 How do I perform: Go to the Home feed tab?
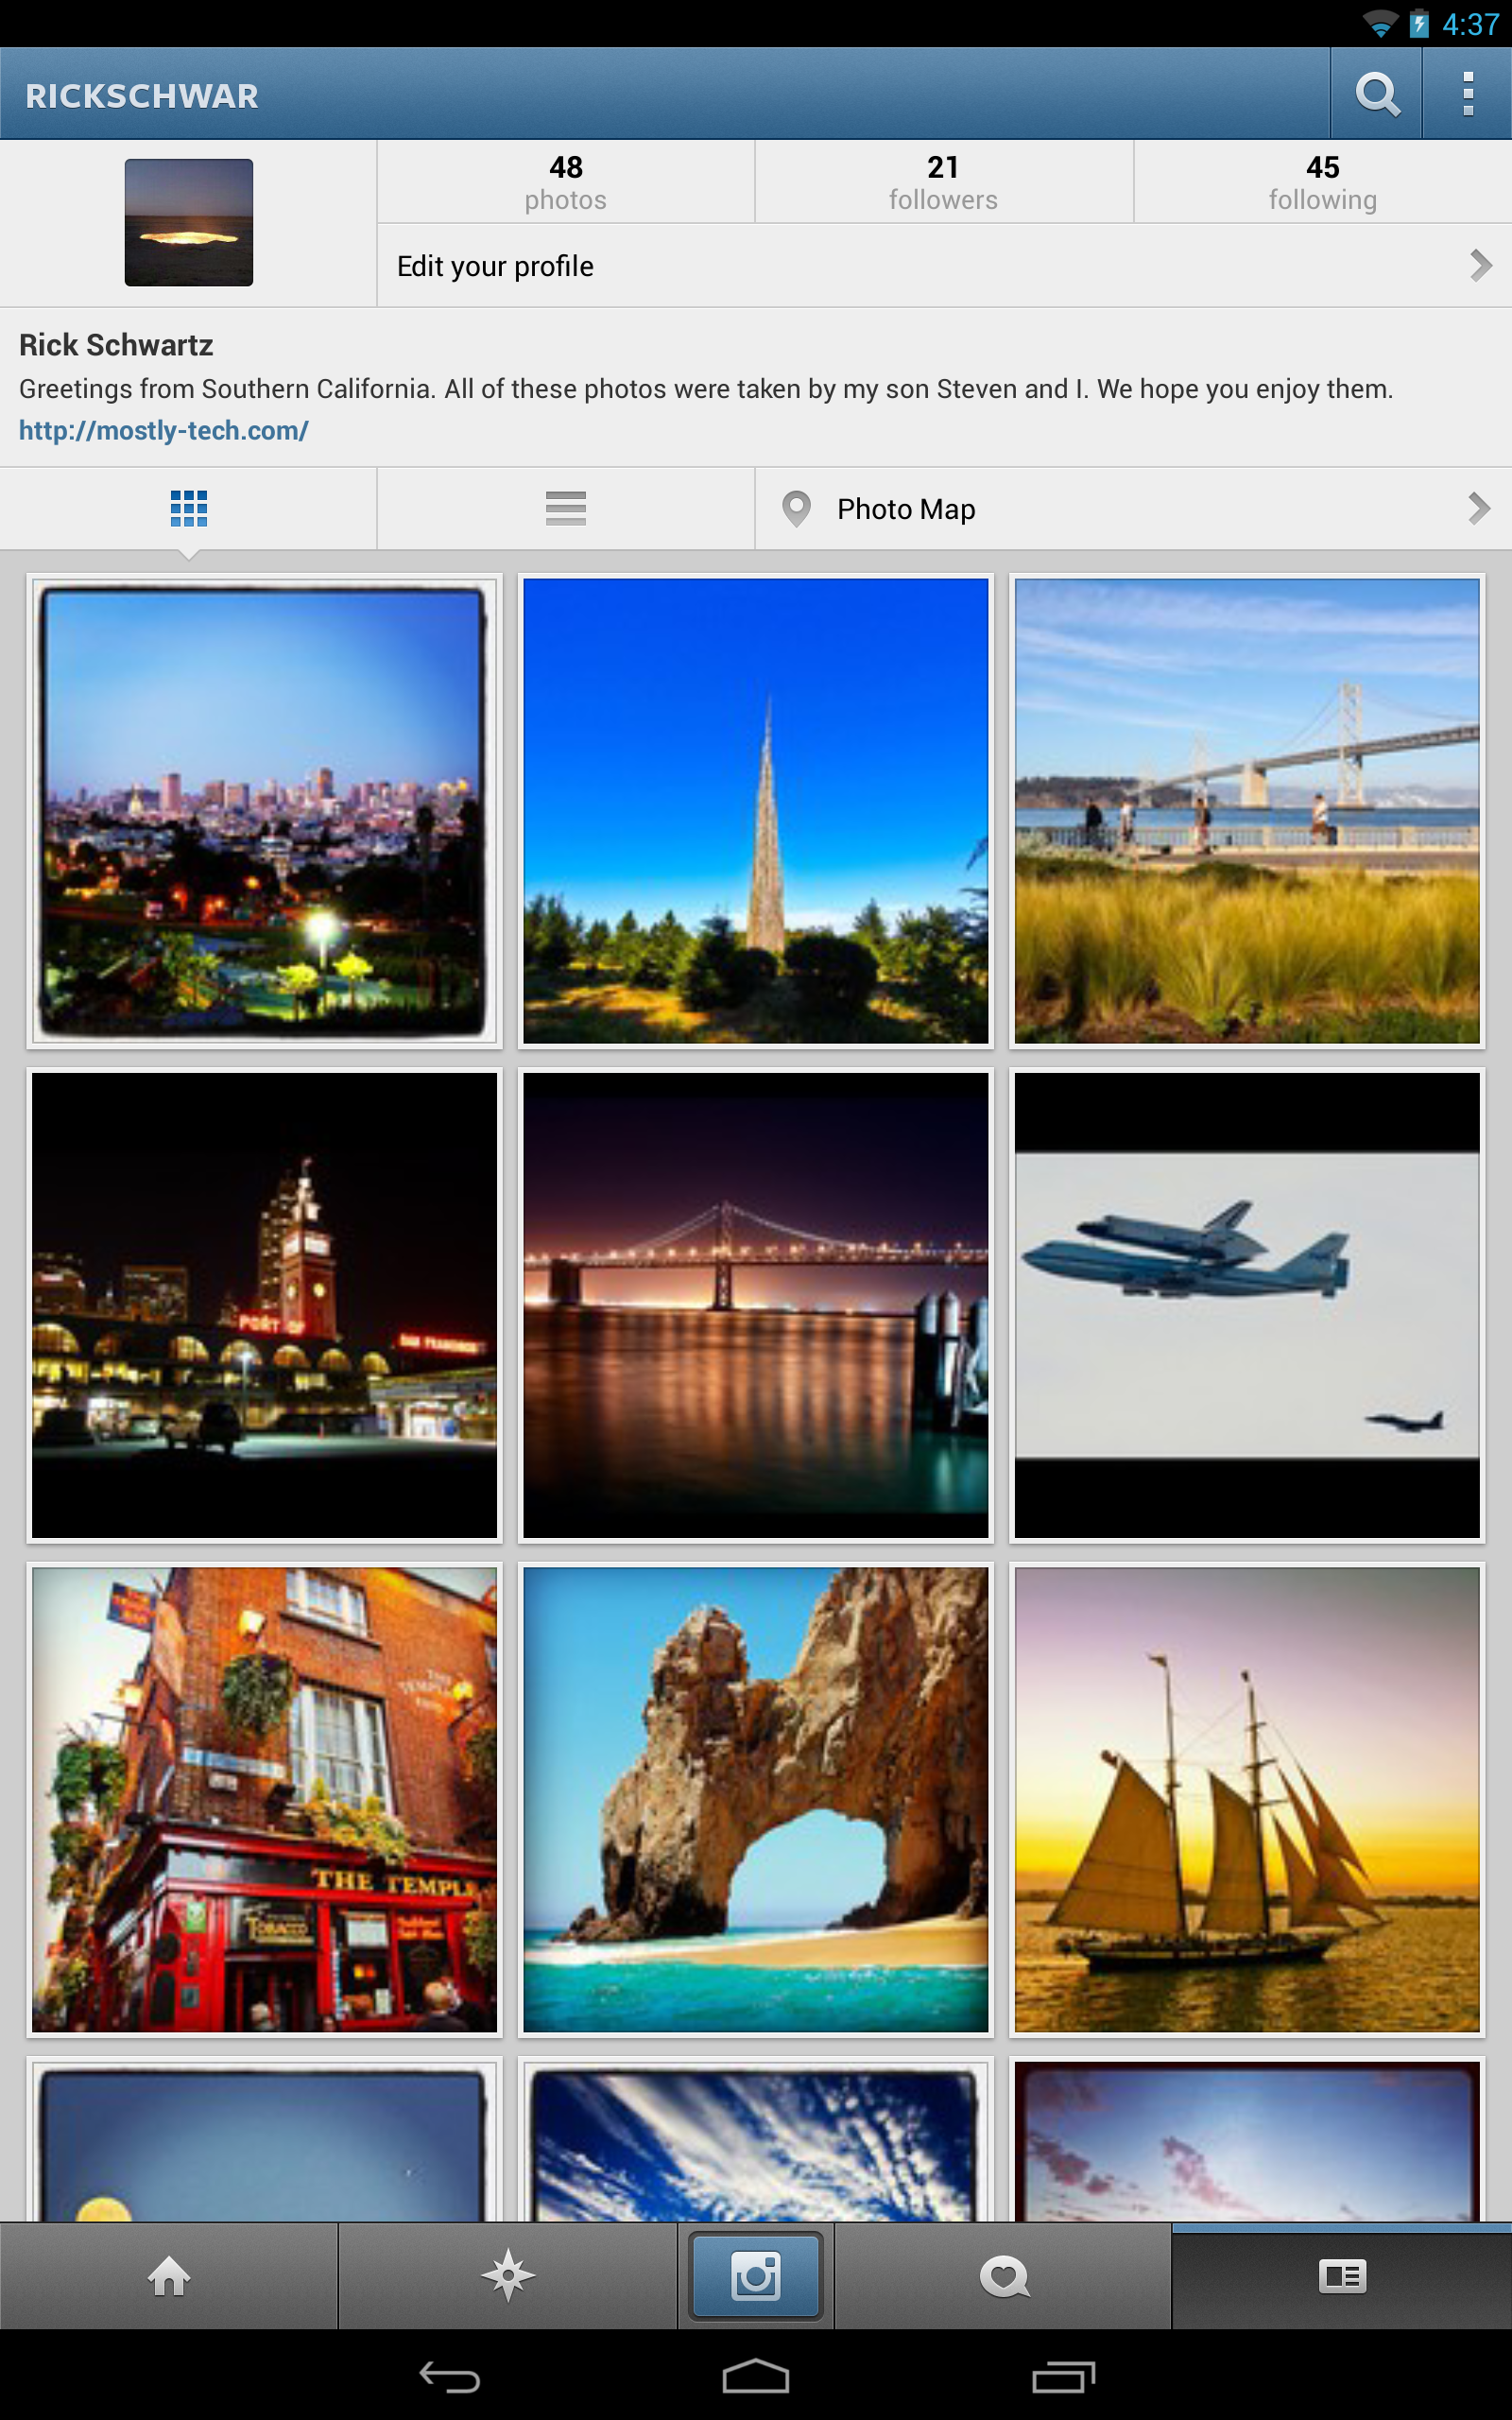[169, 2276]
